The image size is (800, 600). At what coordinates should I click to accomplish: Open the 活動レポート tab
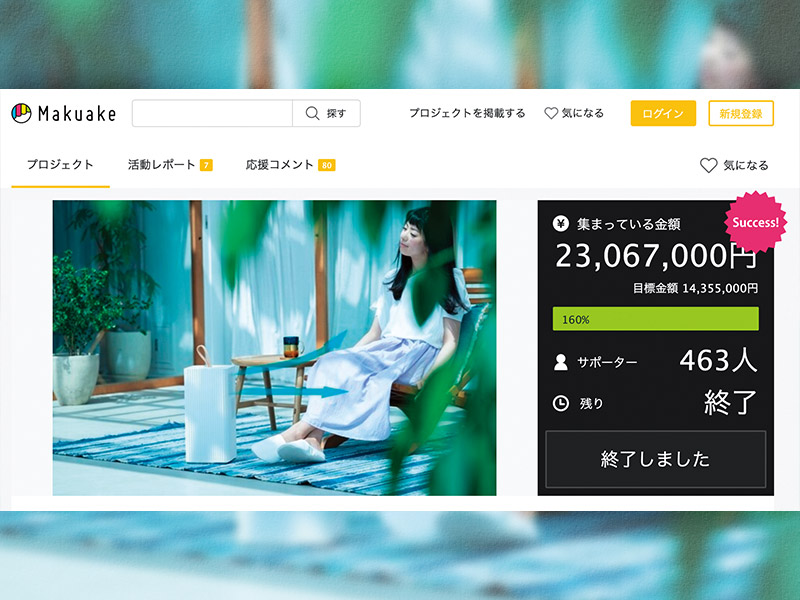pos(160,162)
